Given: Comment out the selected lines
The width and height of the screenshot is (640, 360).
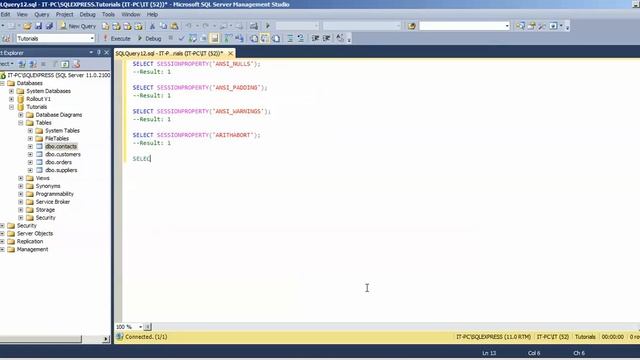Looking at the screenshot, I should [x=290, y=38].
